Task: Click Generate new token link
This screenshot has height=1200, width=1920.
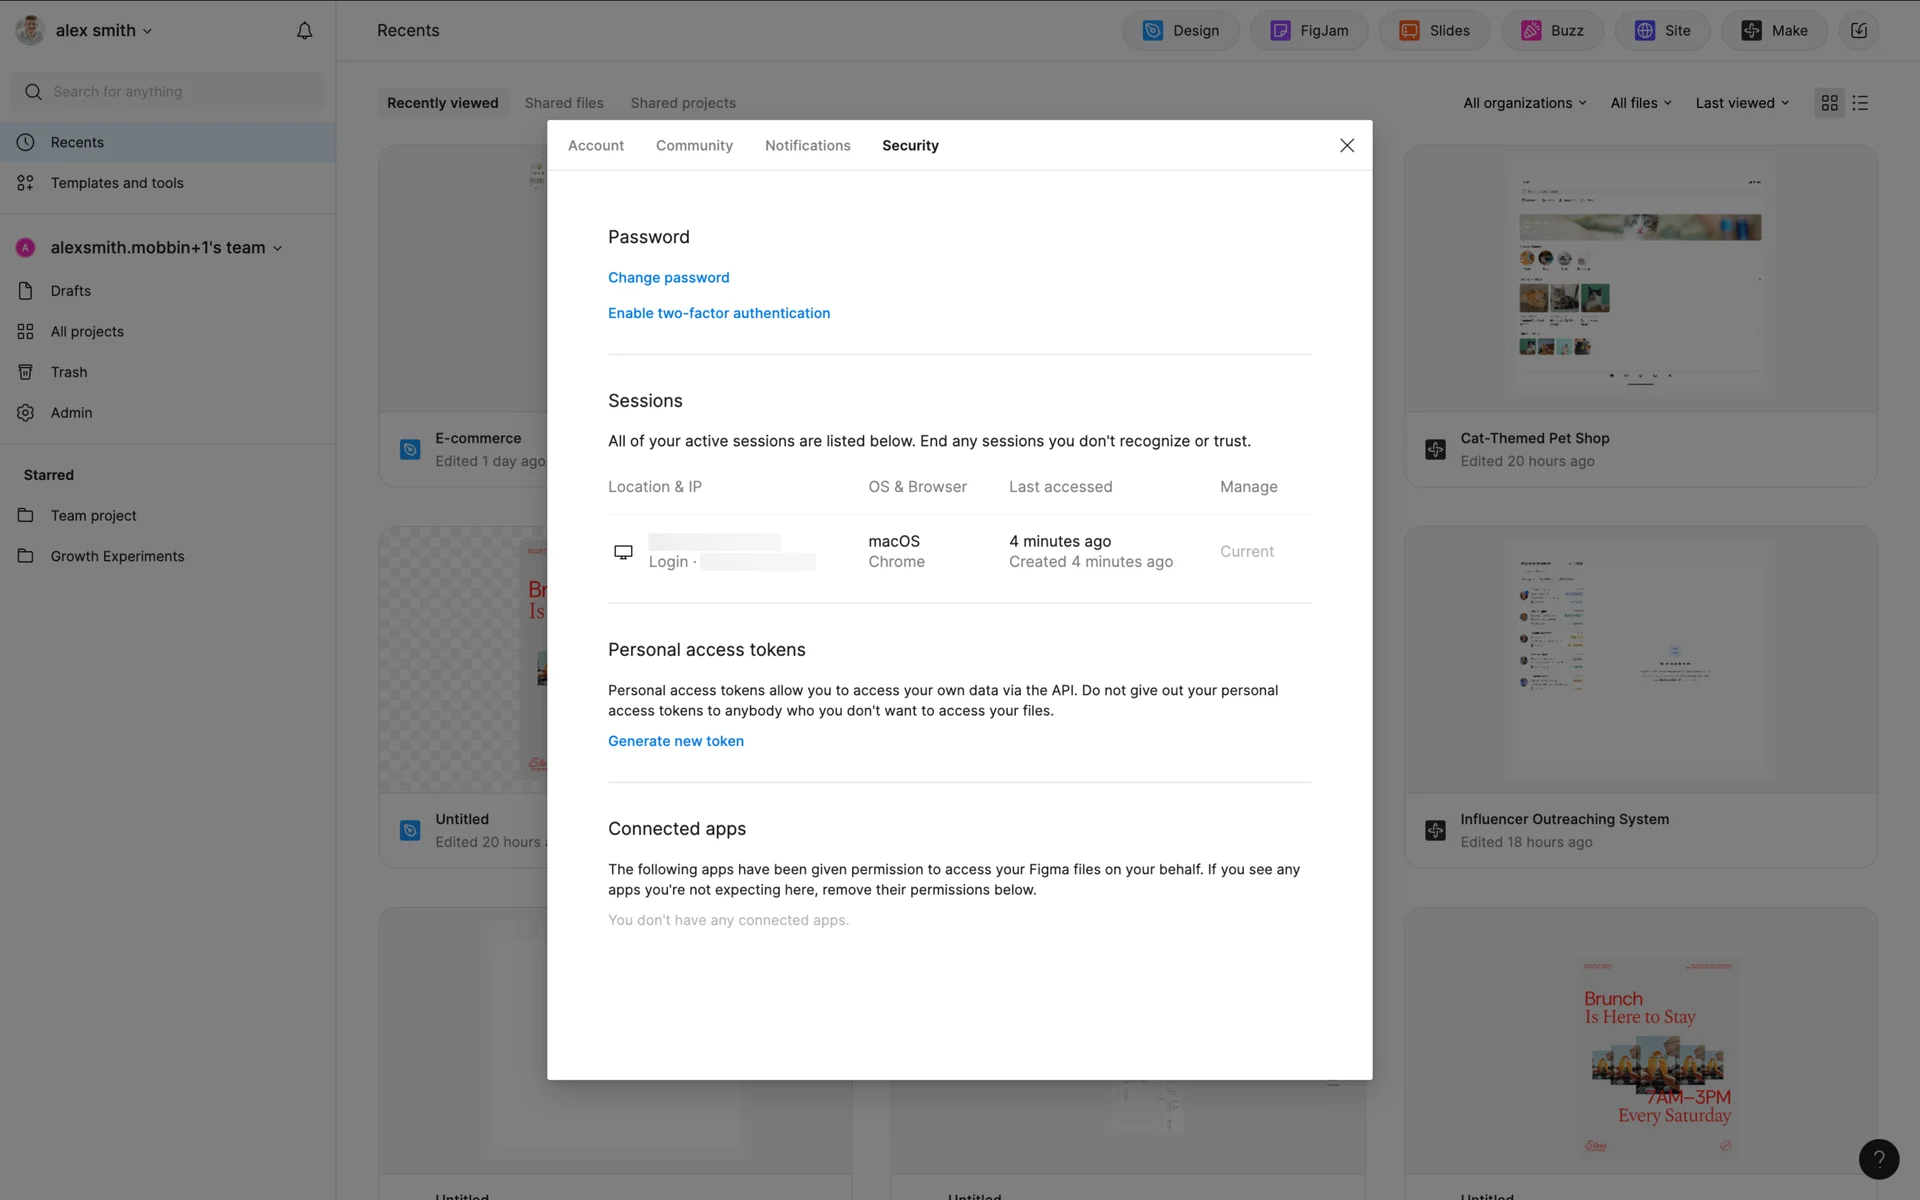Action: click(675, 741)
